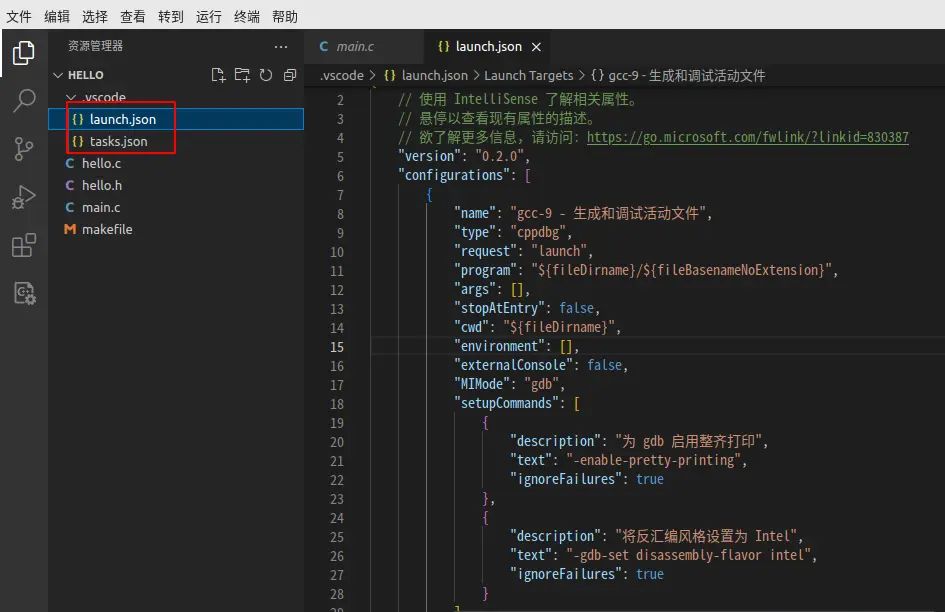Open the Extensions view
Screen dimensions: 945x612
tap(24, 245)
